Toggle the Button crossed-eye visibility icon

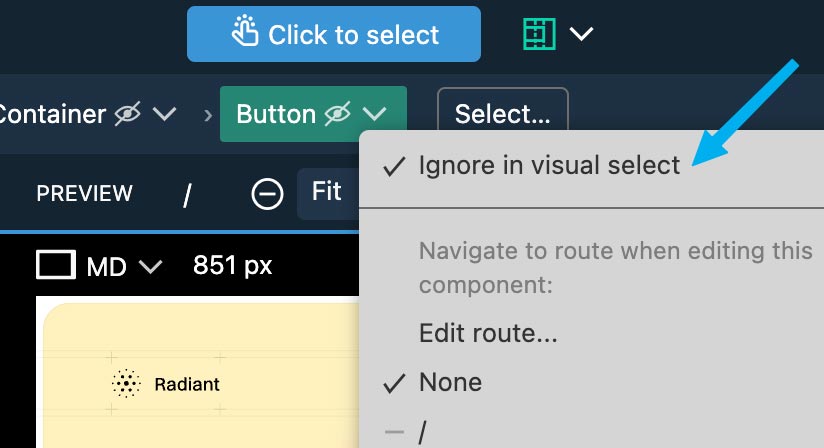pyautogui.click(x=337, y=113)
